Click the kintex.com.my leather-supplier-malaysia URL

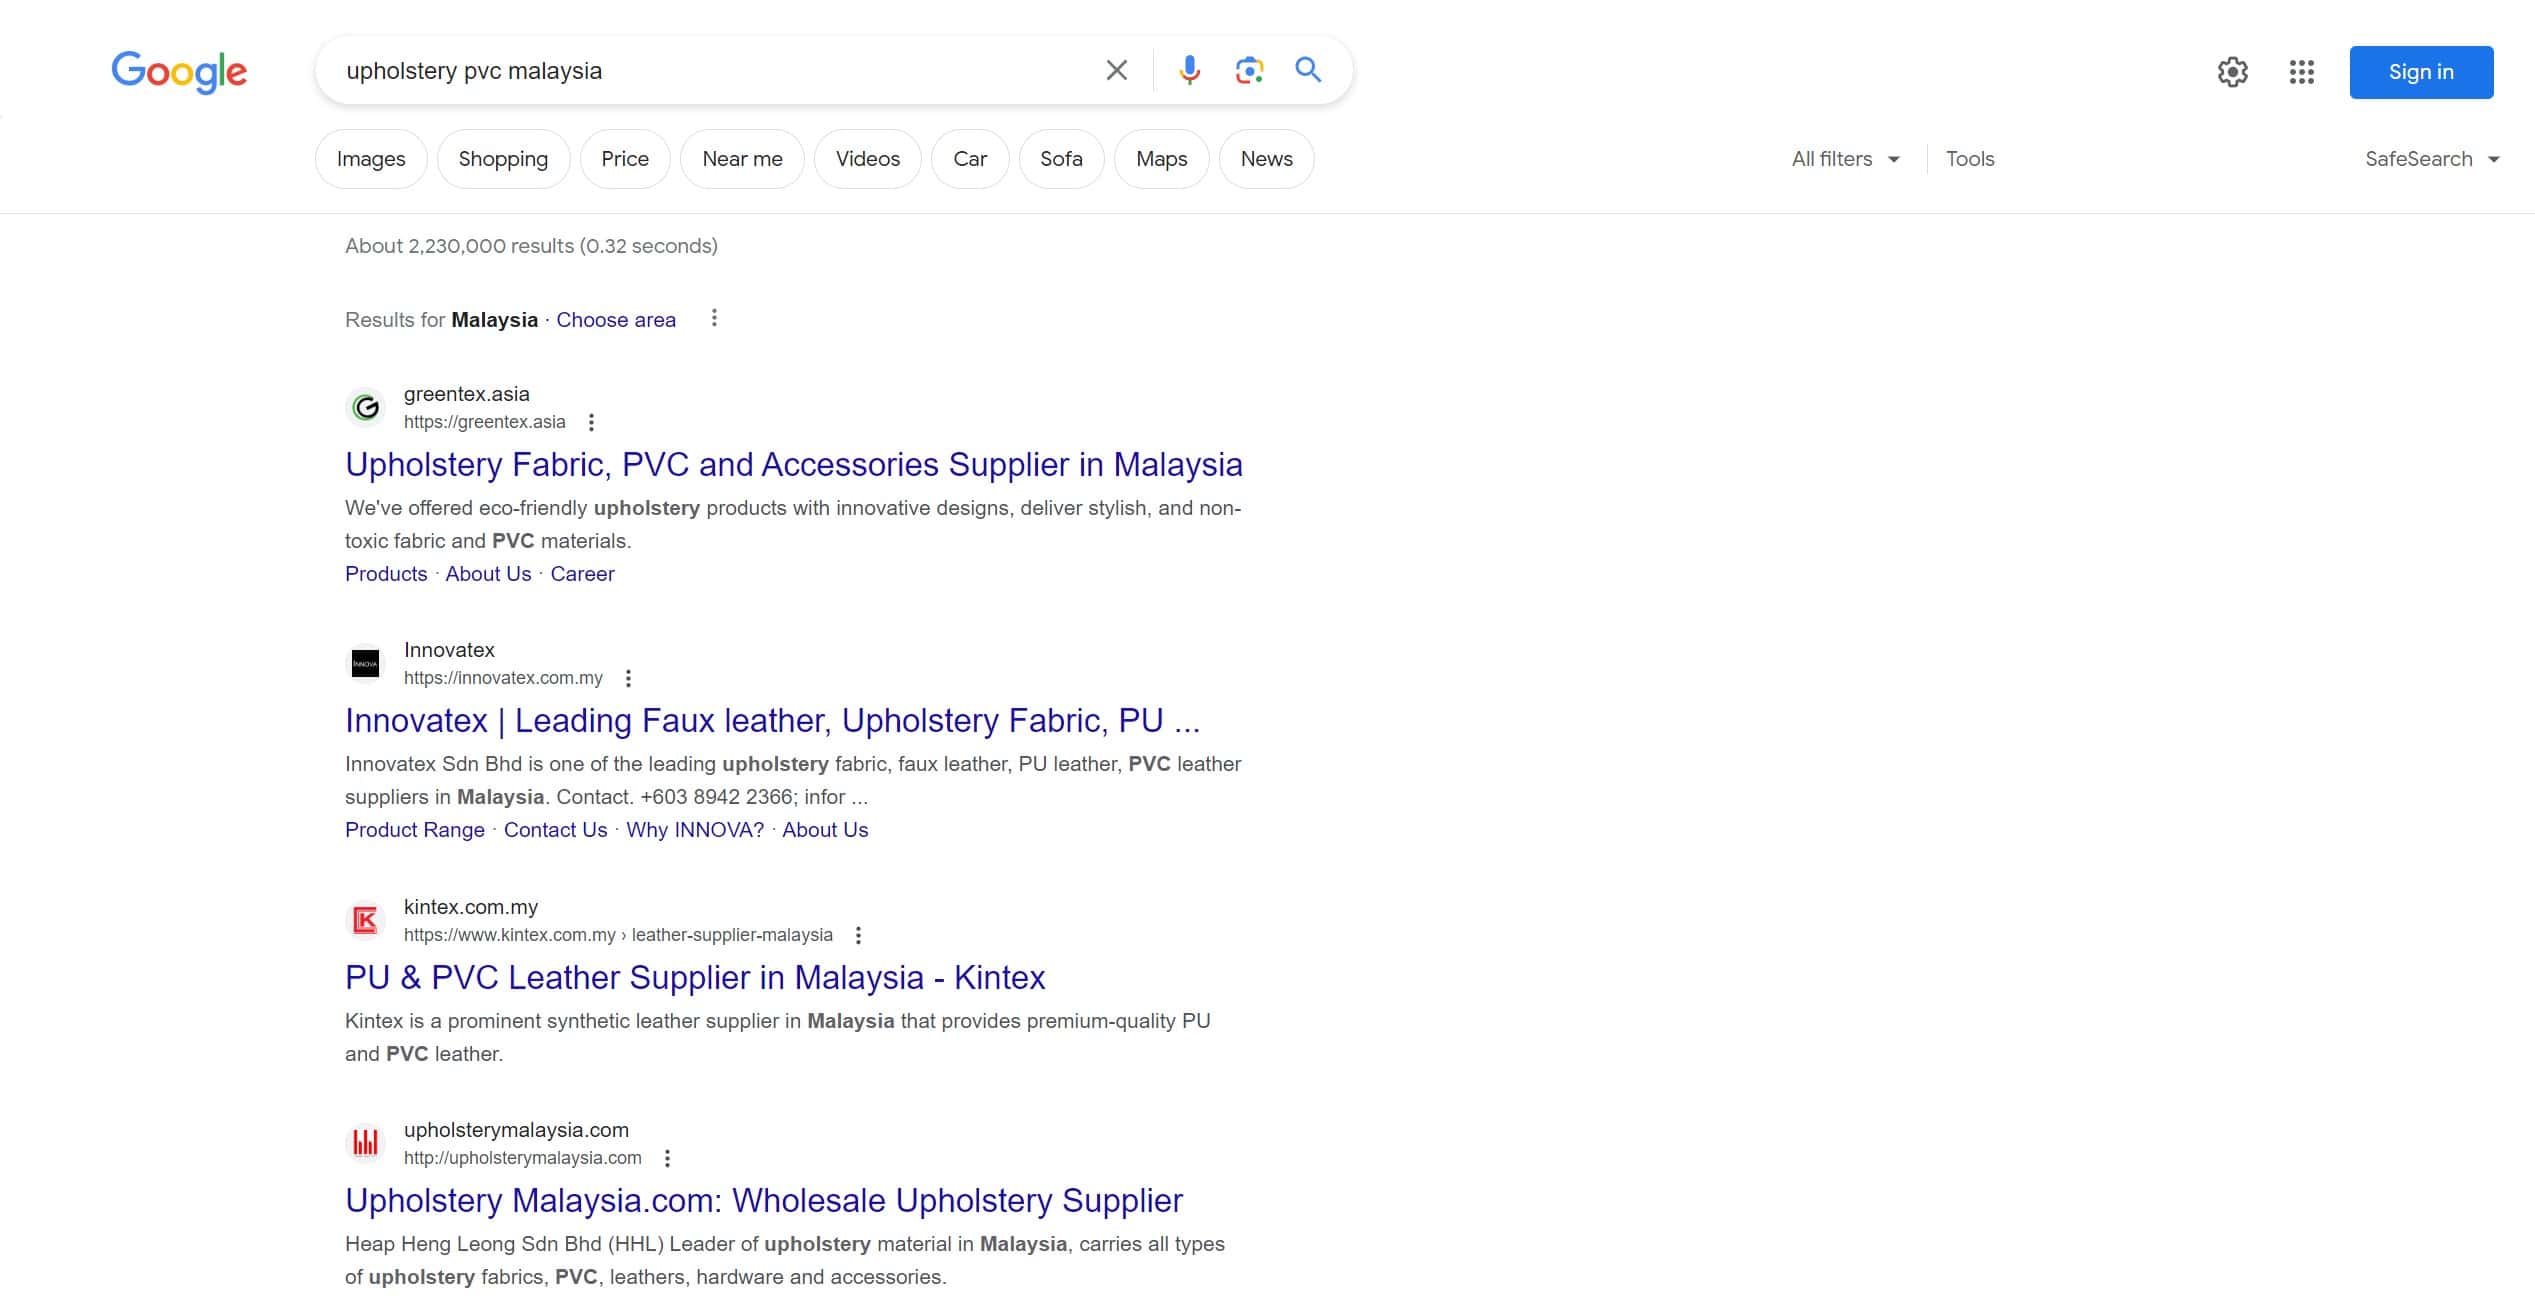click(618, 935)
